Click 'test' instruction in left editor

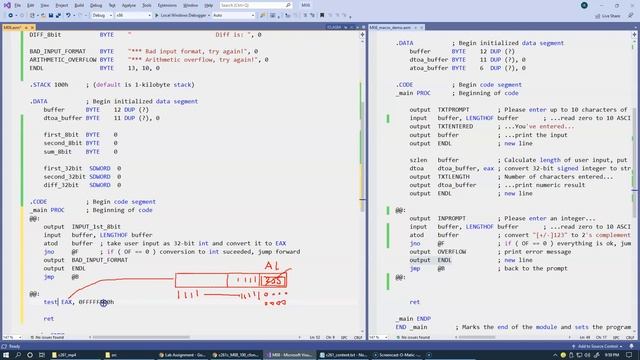coord(50,302)
